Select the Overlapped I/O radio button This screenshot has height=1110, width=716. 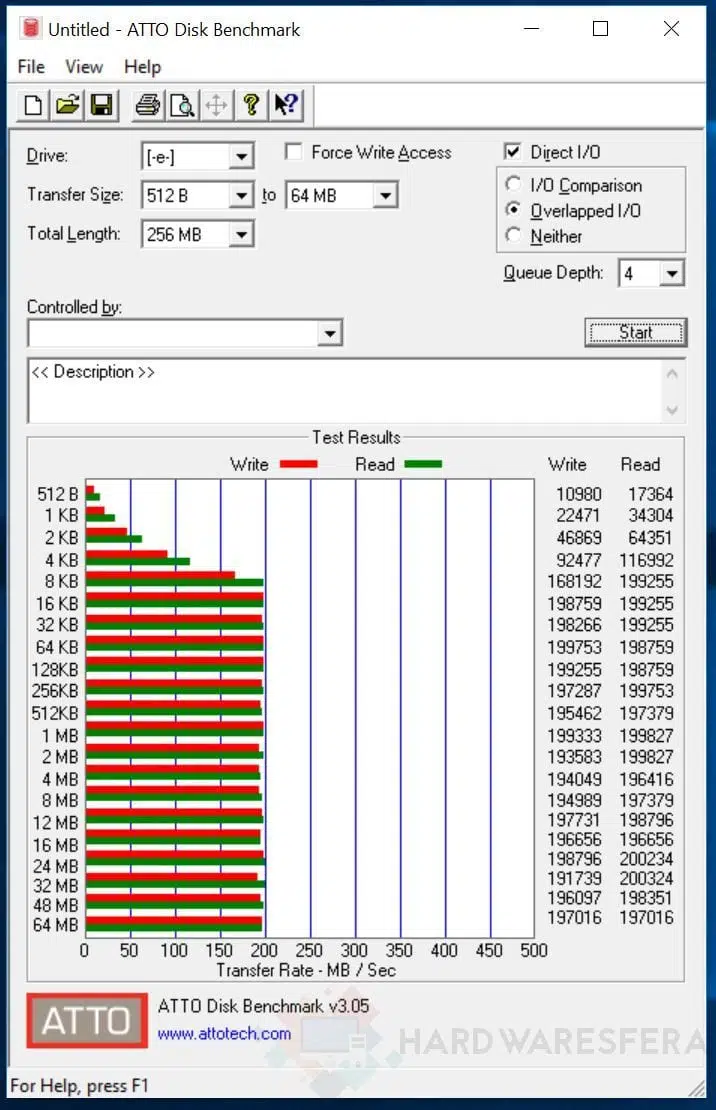[x=513, y=210]
